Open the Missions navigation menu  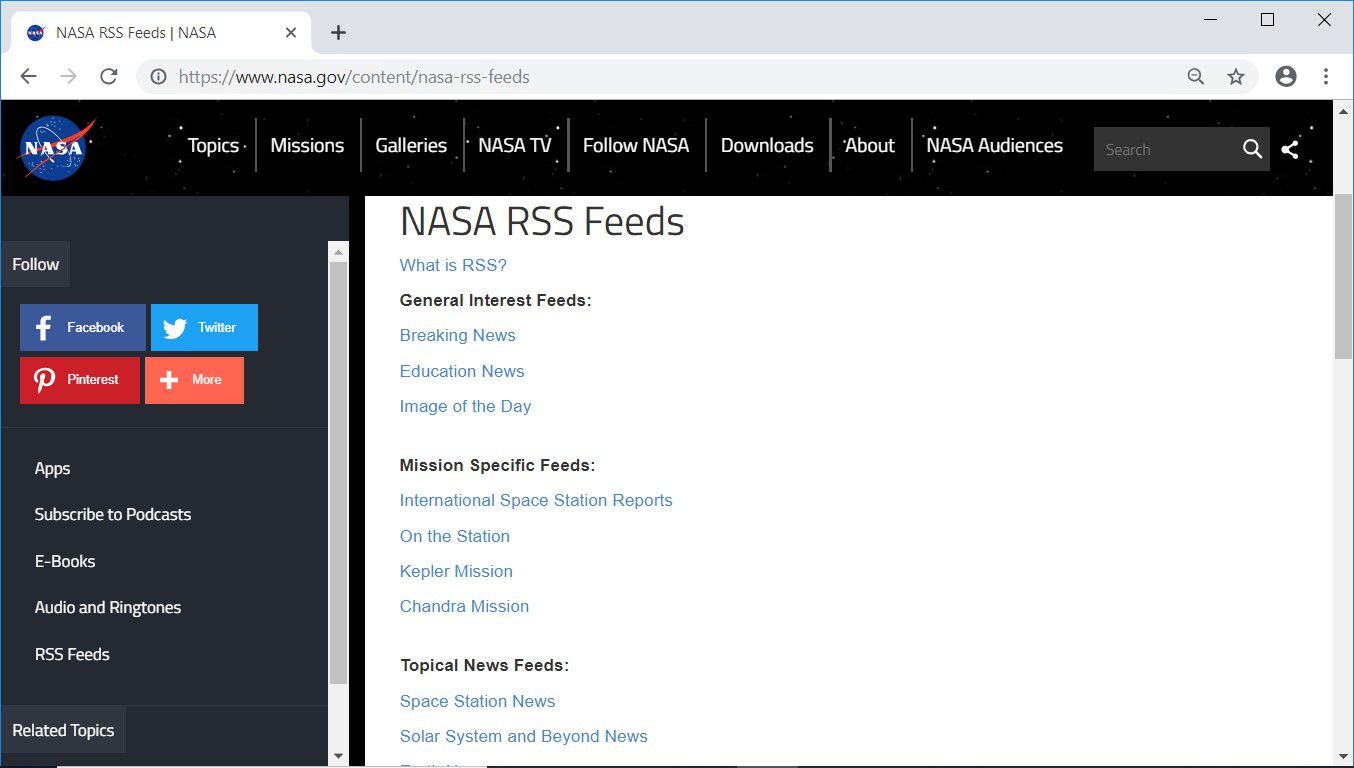pos(307,146)
